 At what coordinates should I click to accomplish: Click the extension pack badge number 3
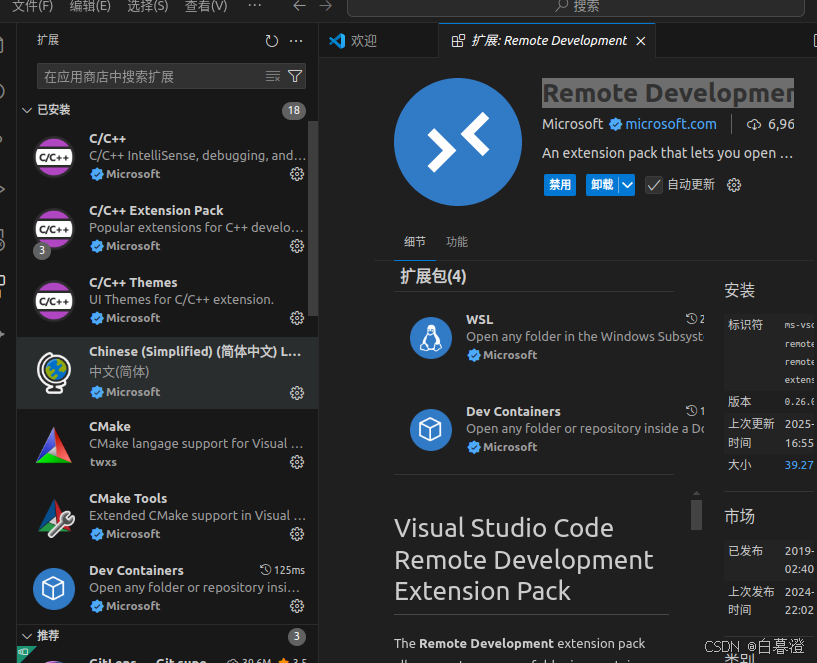coord(42,251)
